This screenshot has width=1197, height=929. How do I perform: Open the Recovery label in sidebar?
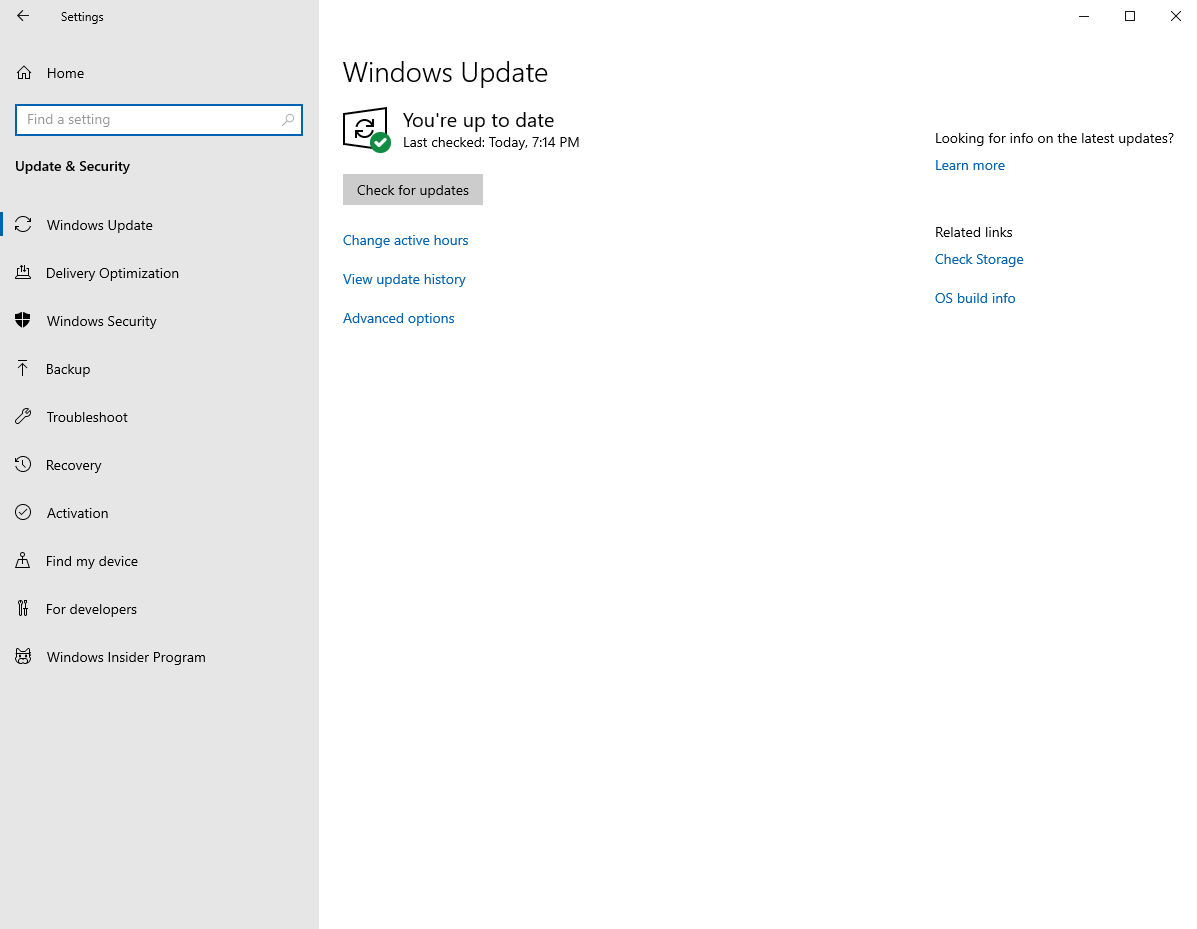73,466
